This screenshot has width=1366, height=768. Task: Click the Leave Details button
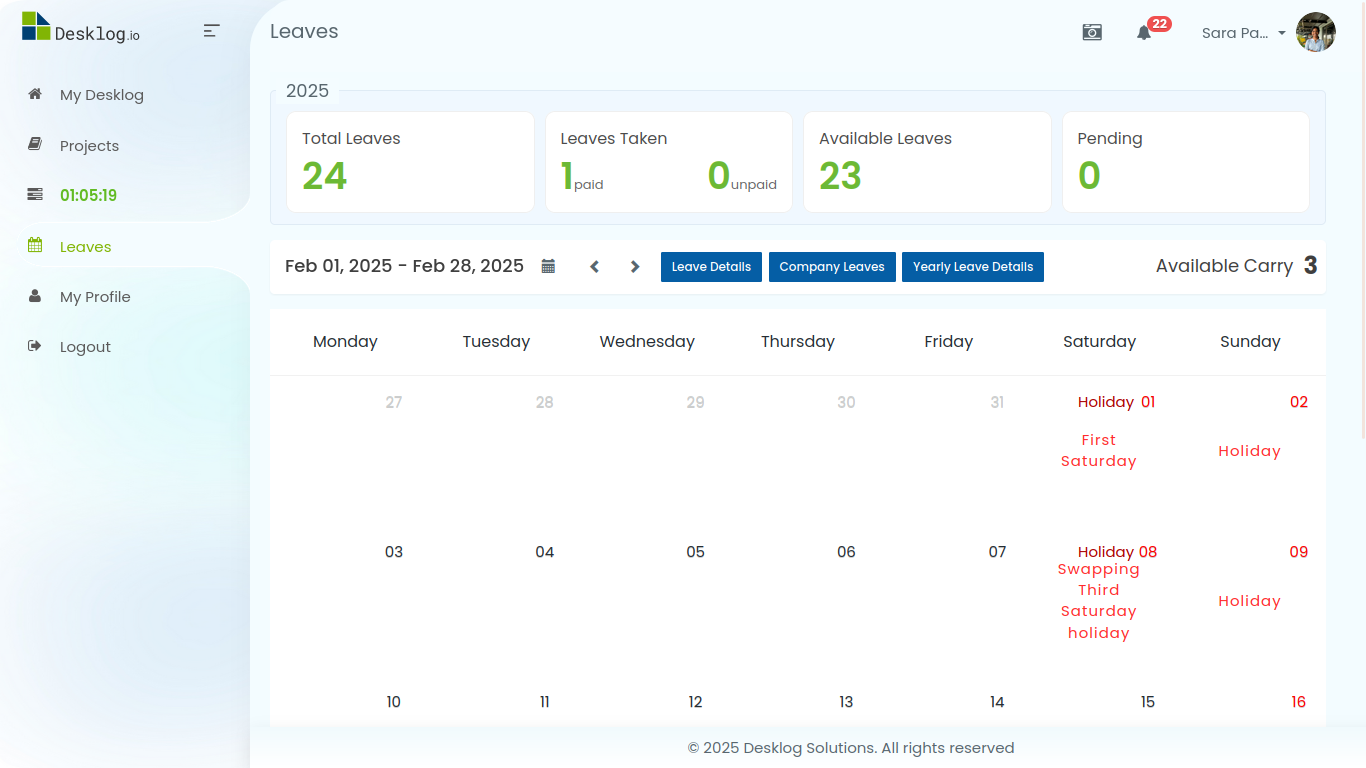[x=711, y=267]
